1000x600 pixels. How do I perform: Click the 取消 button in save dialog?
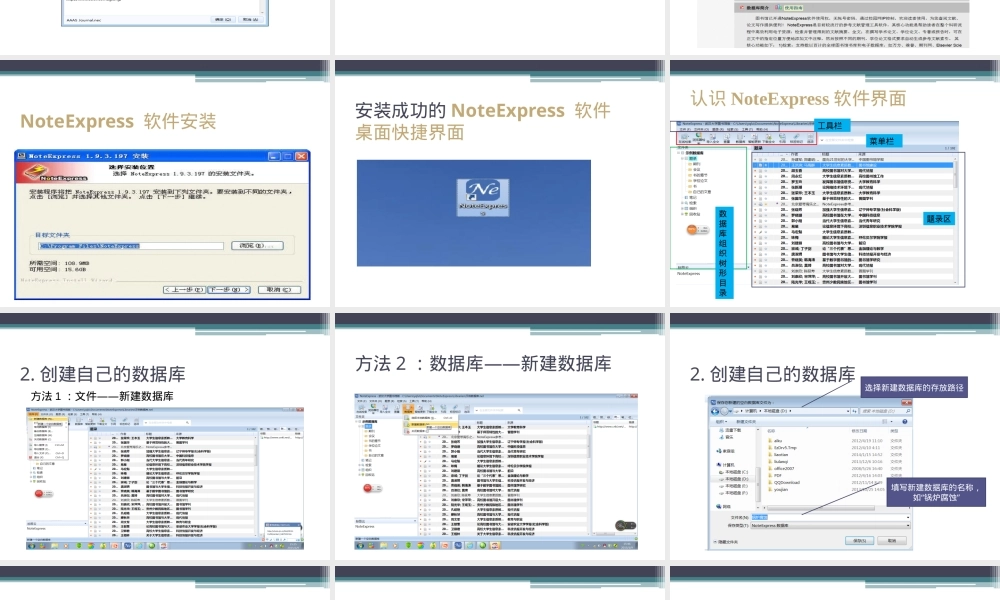pos(892,540)
